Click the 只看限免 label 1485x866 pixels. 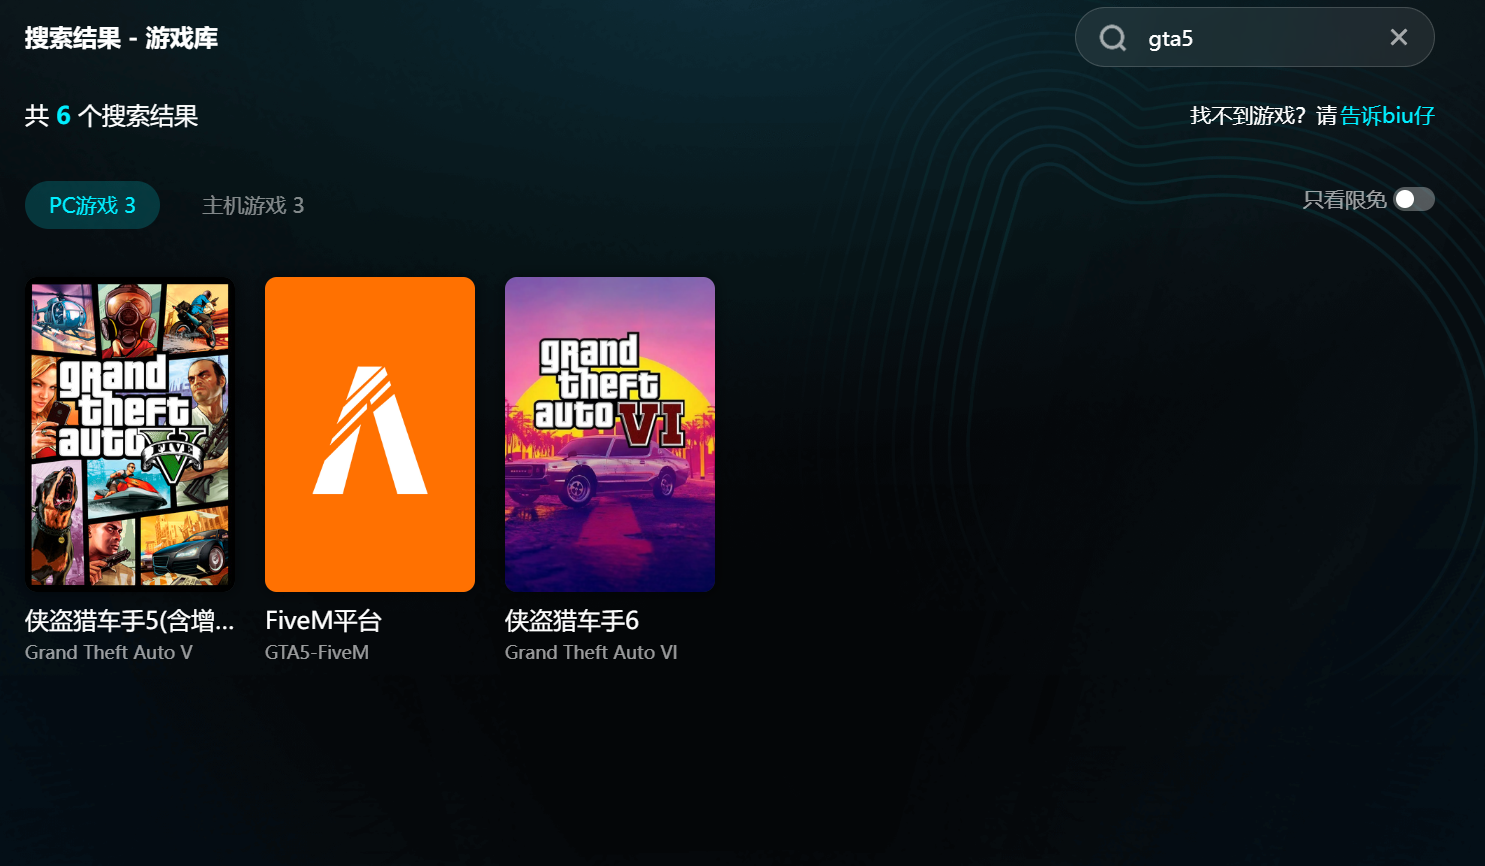[1344, 200]
